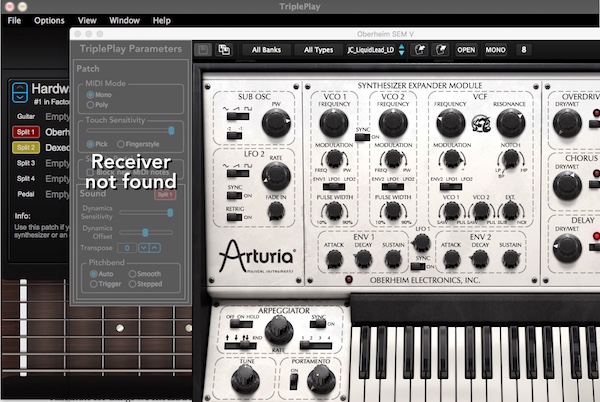Click the ENV 1 Decay knob
Screen dimensions: 600x402
click(x=363, y=259)
